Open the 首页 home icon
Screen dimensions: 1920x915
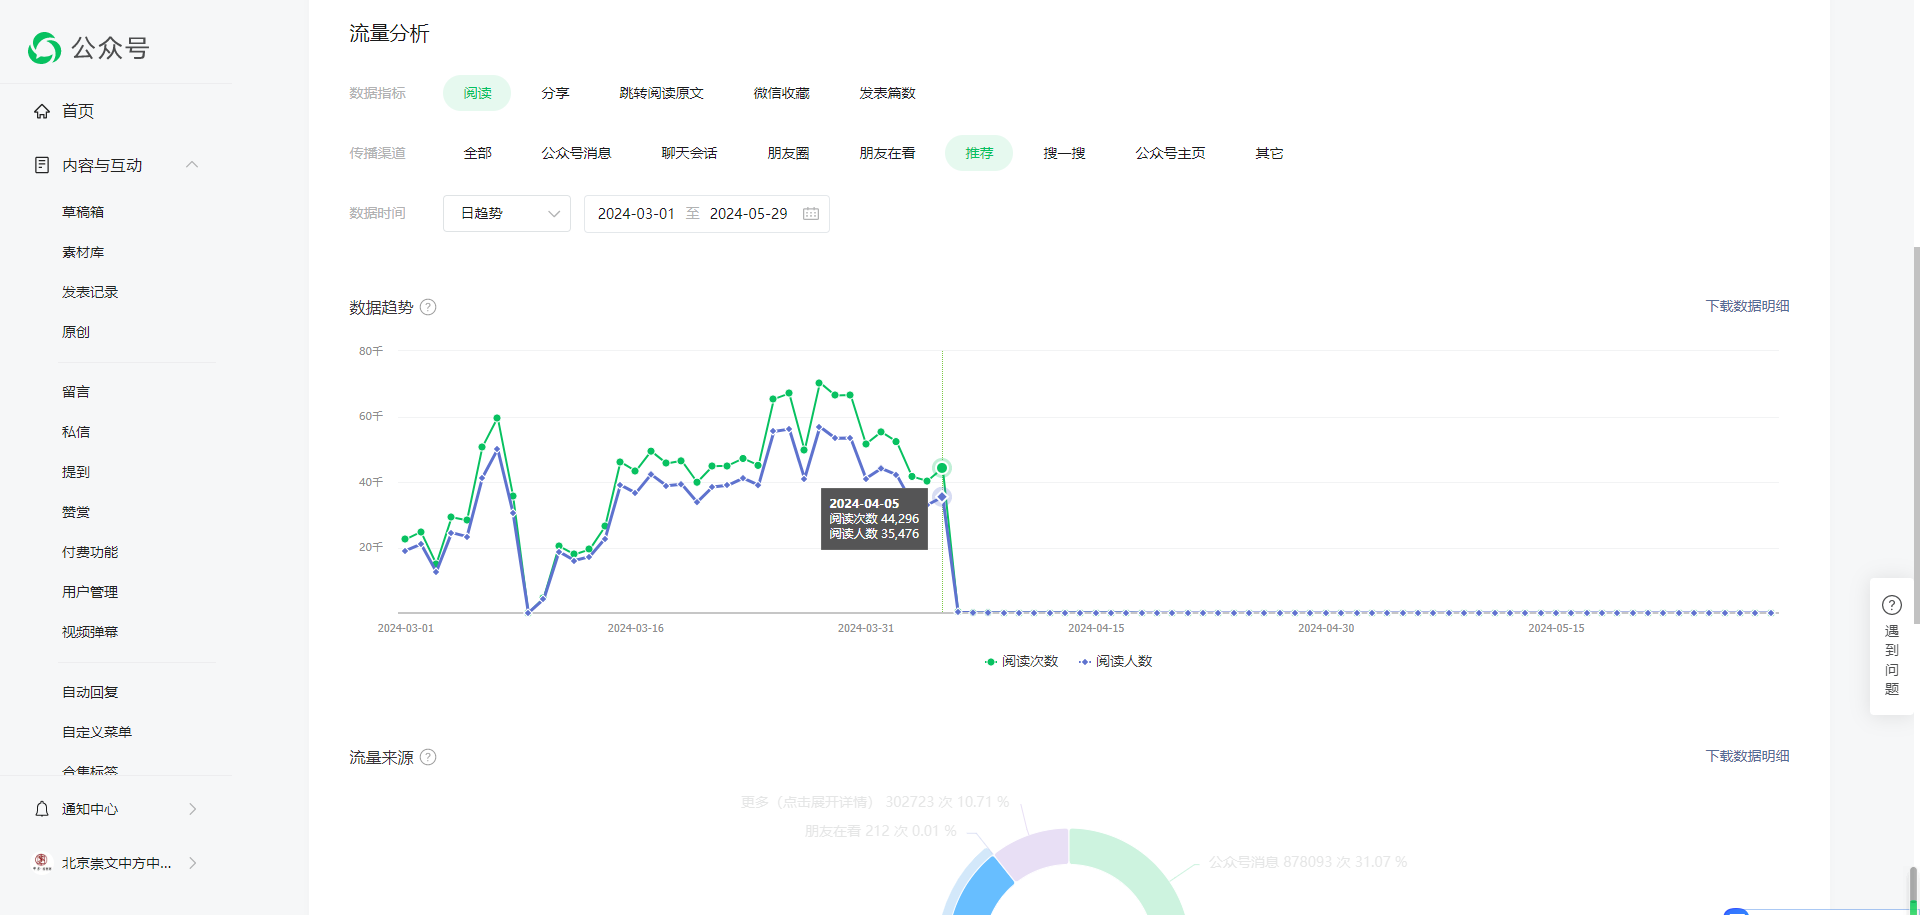tap(42, 111)
